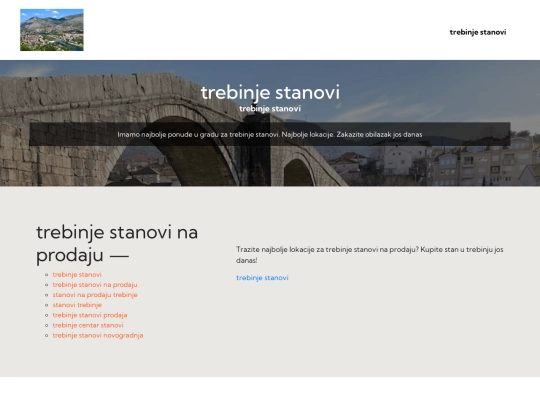The image size is (540, 405).
Task: Click the heading trebinje stanovi na prodaju
Action: point(117,243)
